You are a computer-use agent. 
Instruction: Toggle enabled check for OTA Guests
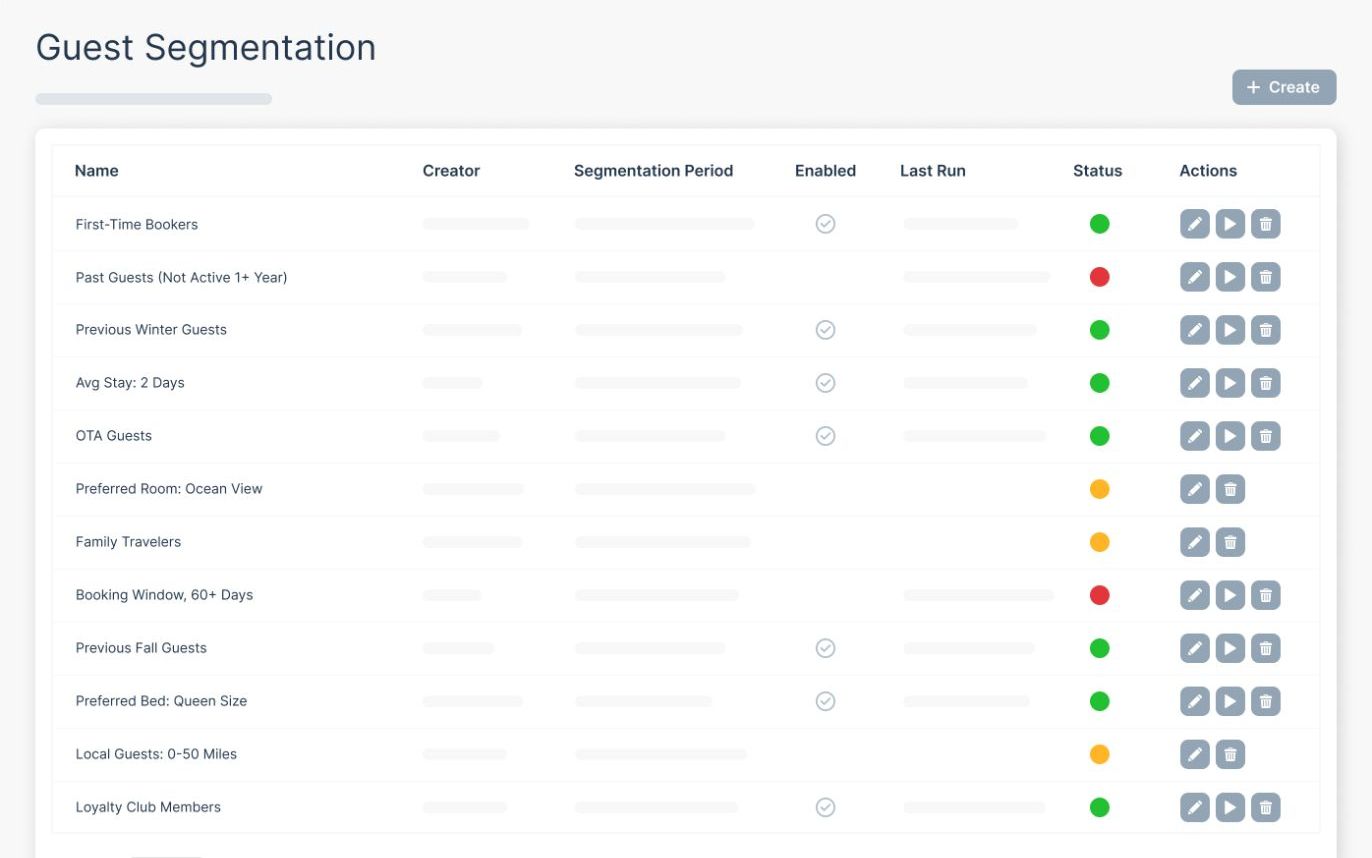(x=825, y=436)
